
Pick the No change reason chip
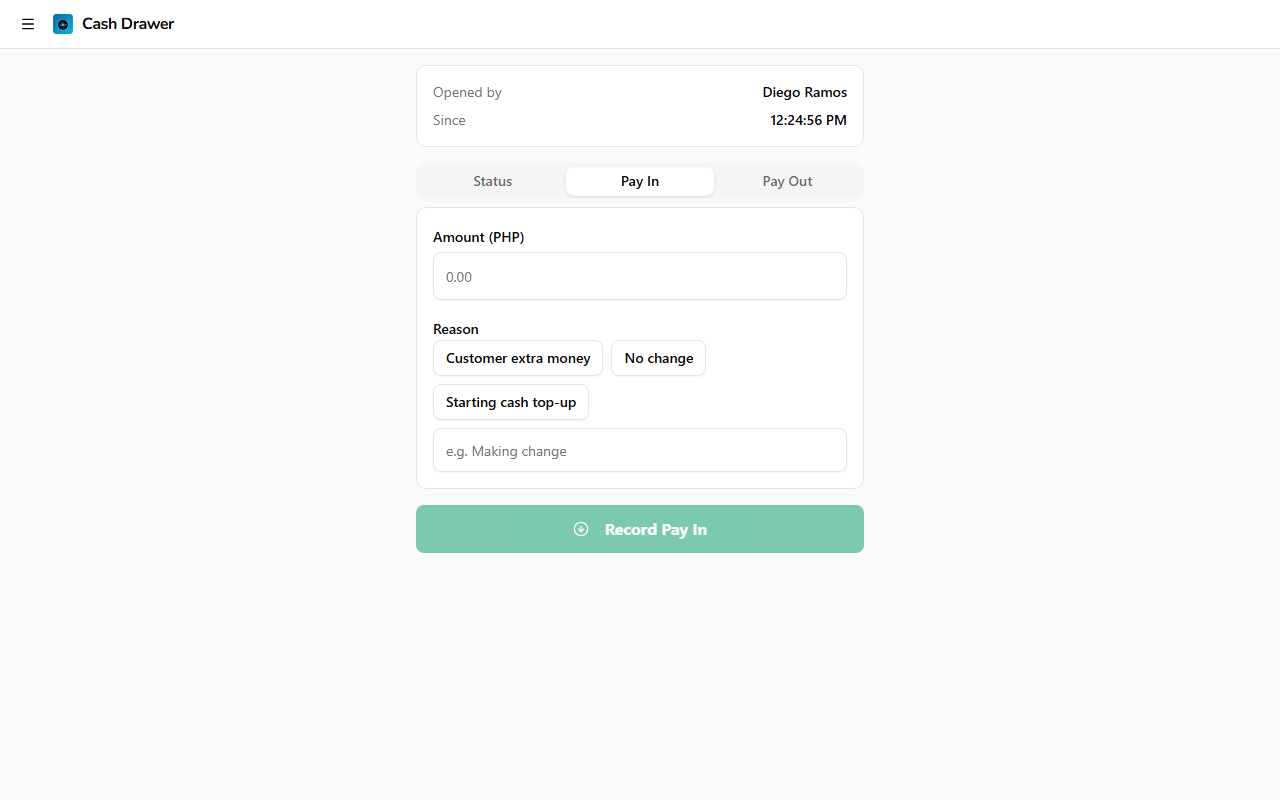pos(658,358)
